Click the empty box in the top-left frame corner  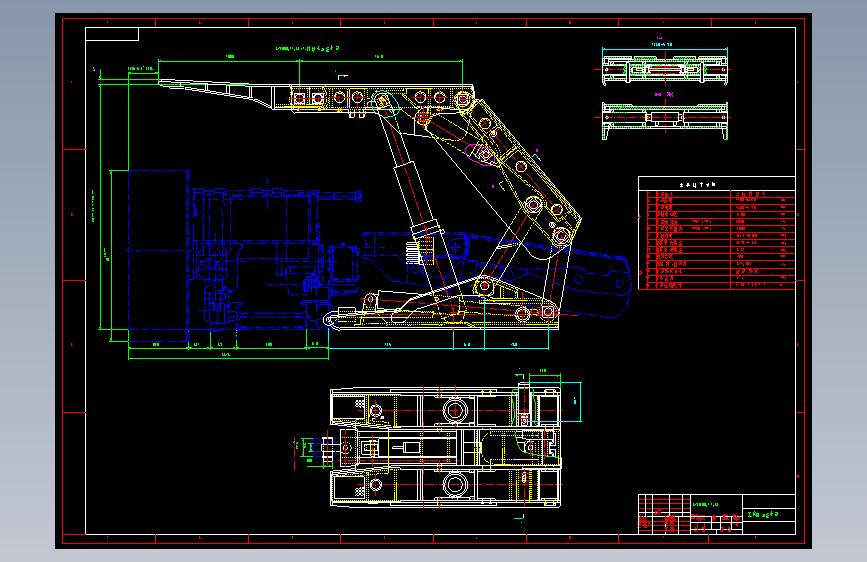(x=112, y=34)
